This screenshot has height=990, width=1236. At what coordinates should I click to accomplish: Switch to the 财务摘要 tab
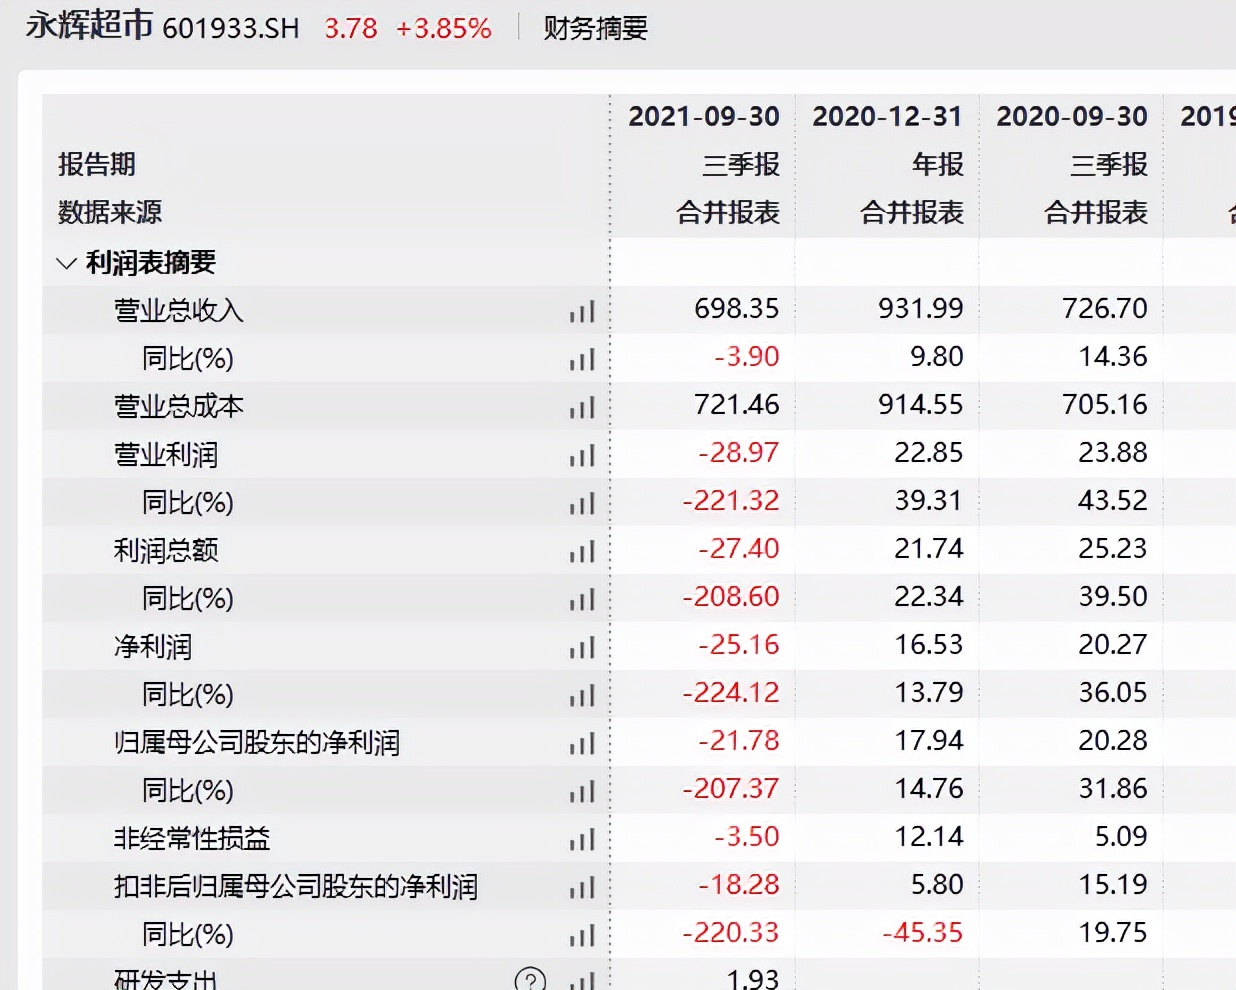point(595,29)
